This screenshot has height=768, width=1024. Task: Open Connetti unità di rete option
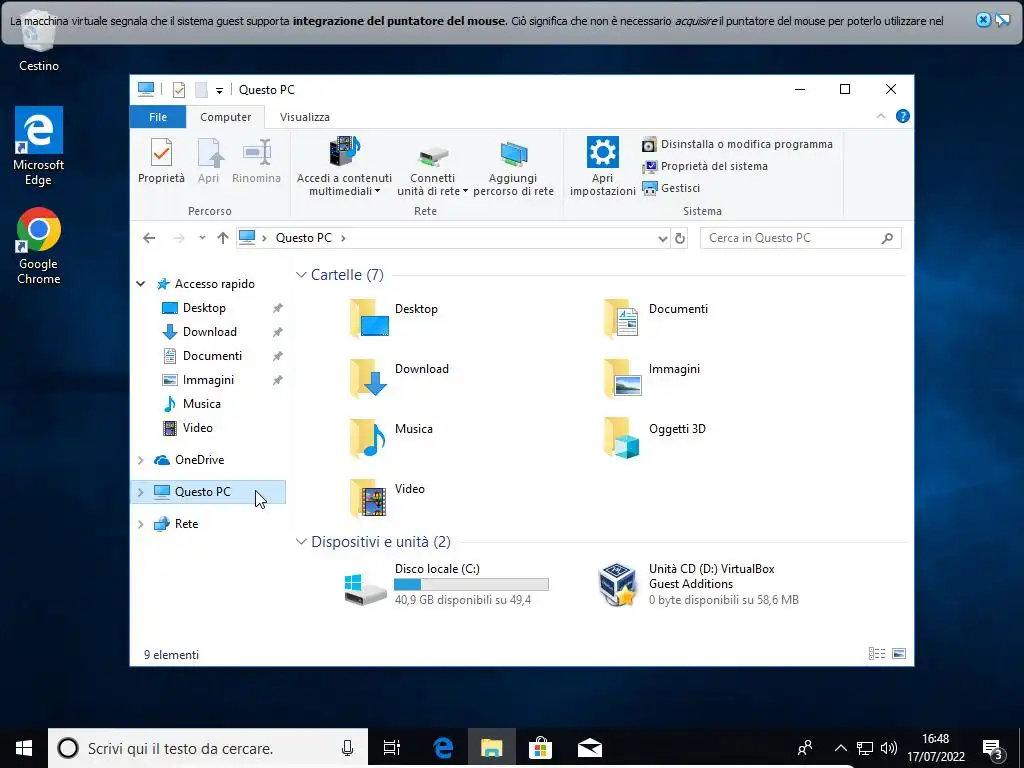(432, 167)
